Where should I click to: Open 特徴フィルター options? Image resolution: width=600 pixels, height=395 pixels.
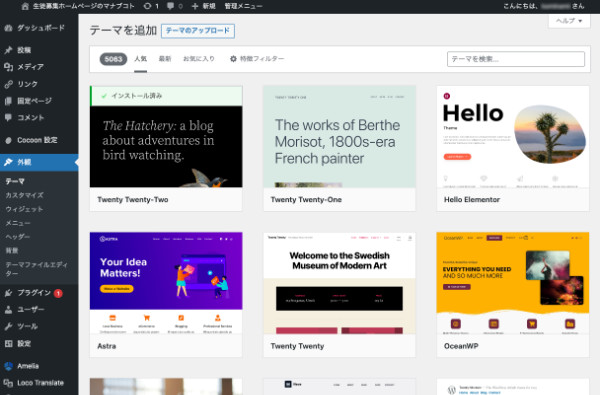(257, 59)
